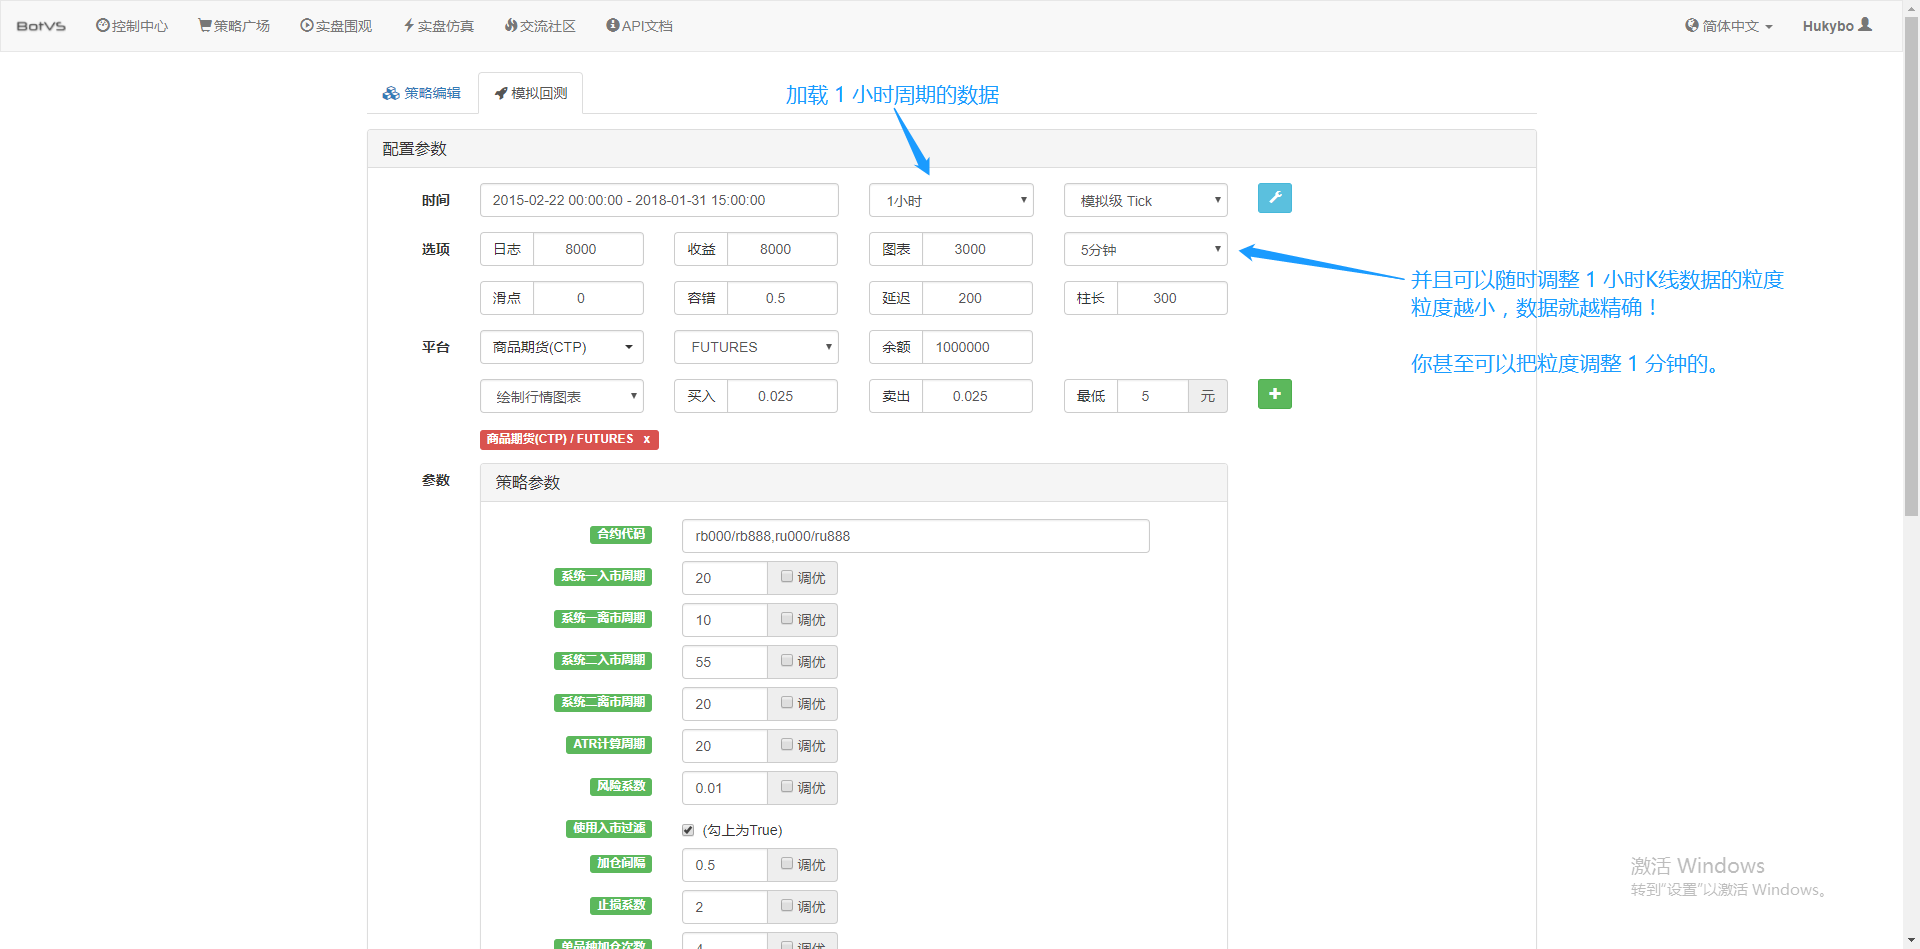Click the 合约代码 input field
The height and width of the screenshot is (949, 1920).
[915, 536]
